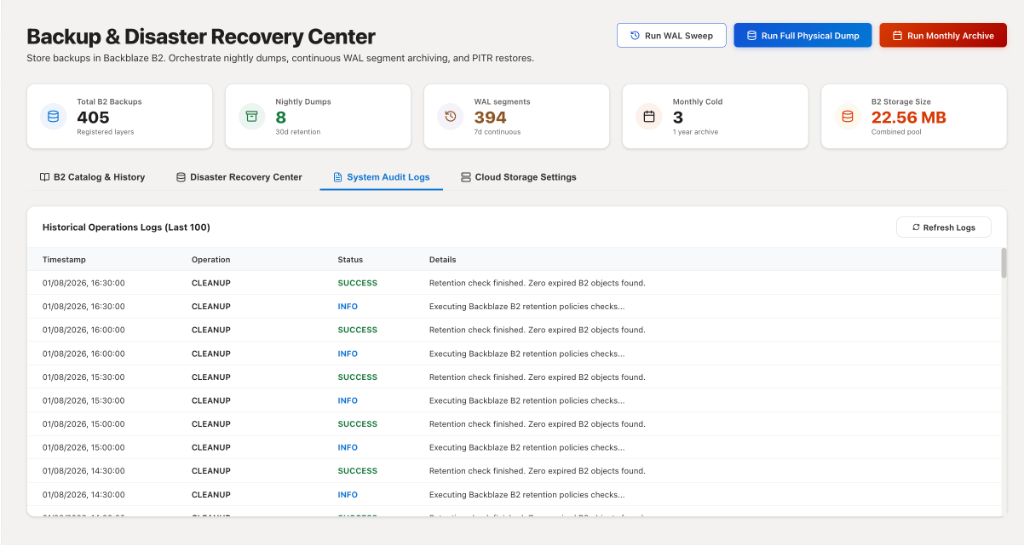Click INFO status in the 16:30:00 row
The image size is (1024, 545).
click(347, 306)
